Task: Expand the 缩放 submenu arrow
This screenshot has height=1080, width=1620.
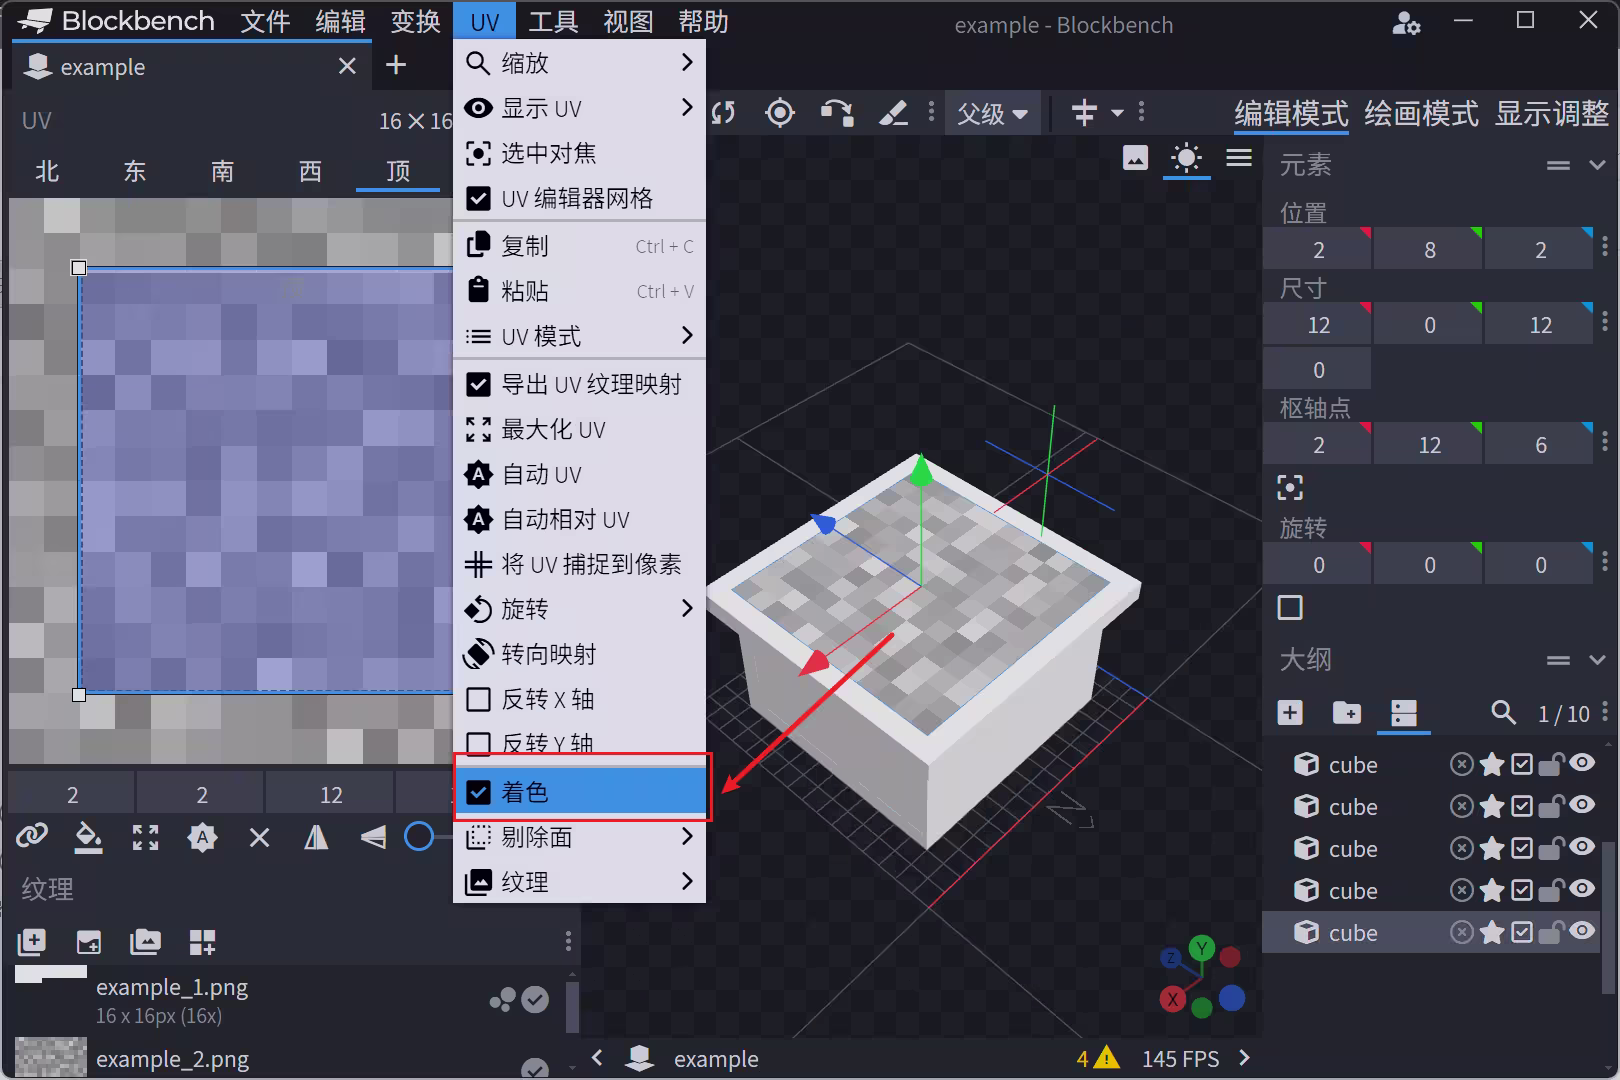Action: tap(686, 63)
